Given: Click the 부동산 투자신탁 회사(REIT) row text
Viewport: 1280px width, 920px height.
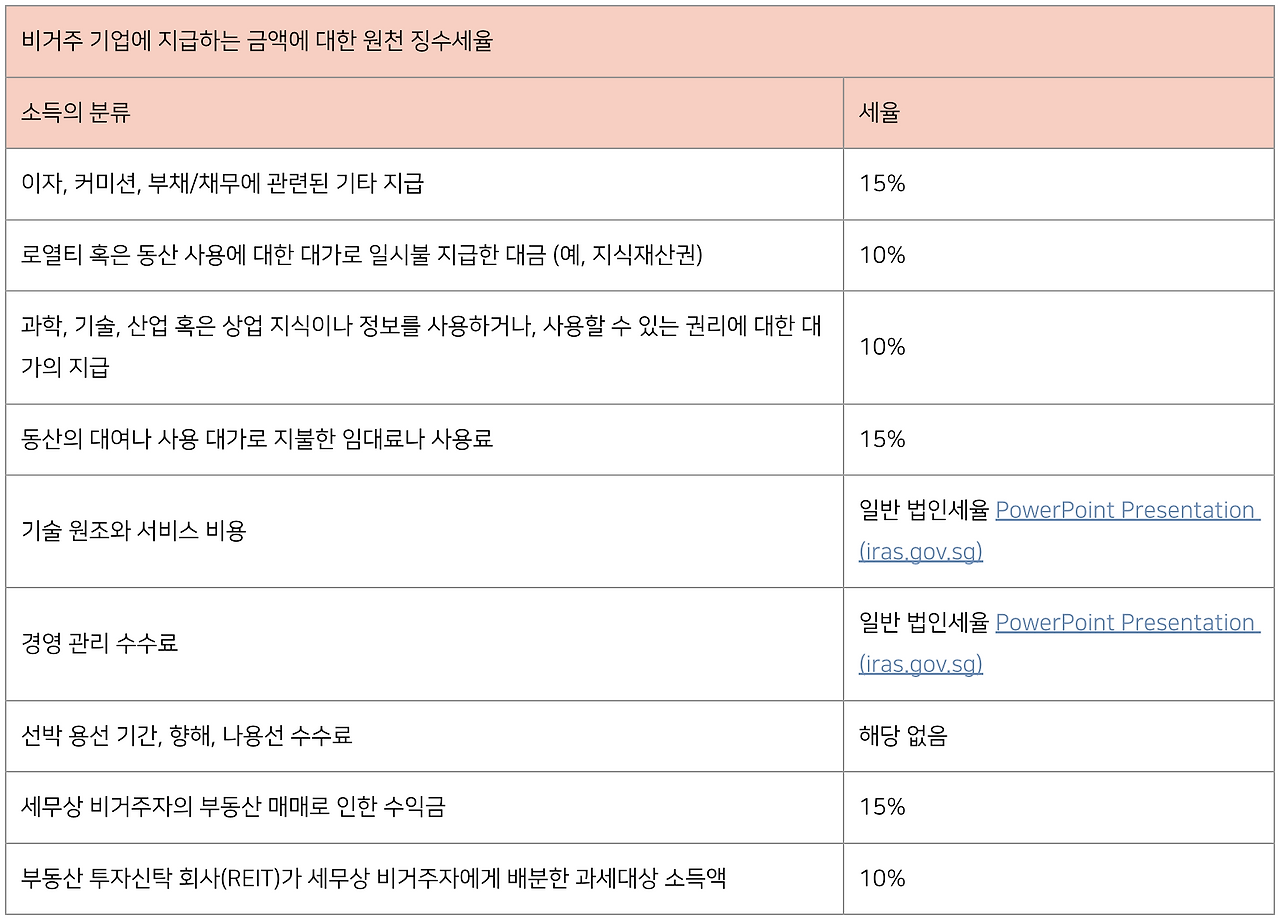Looking at the screenshot, I should 373,878.
